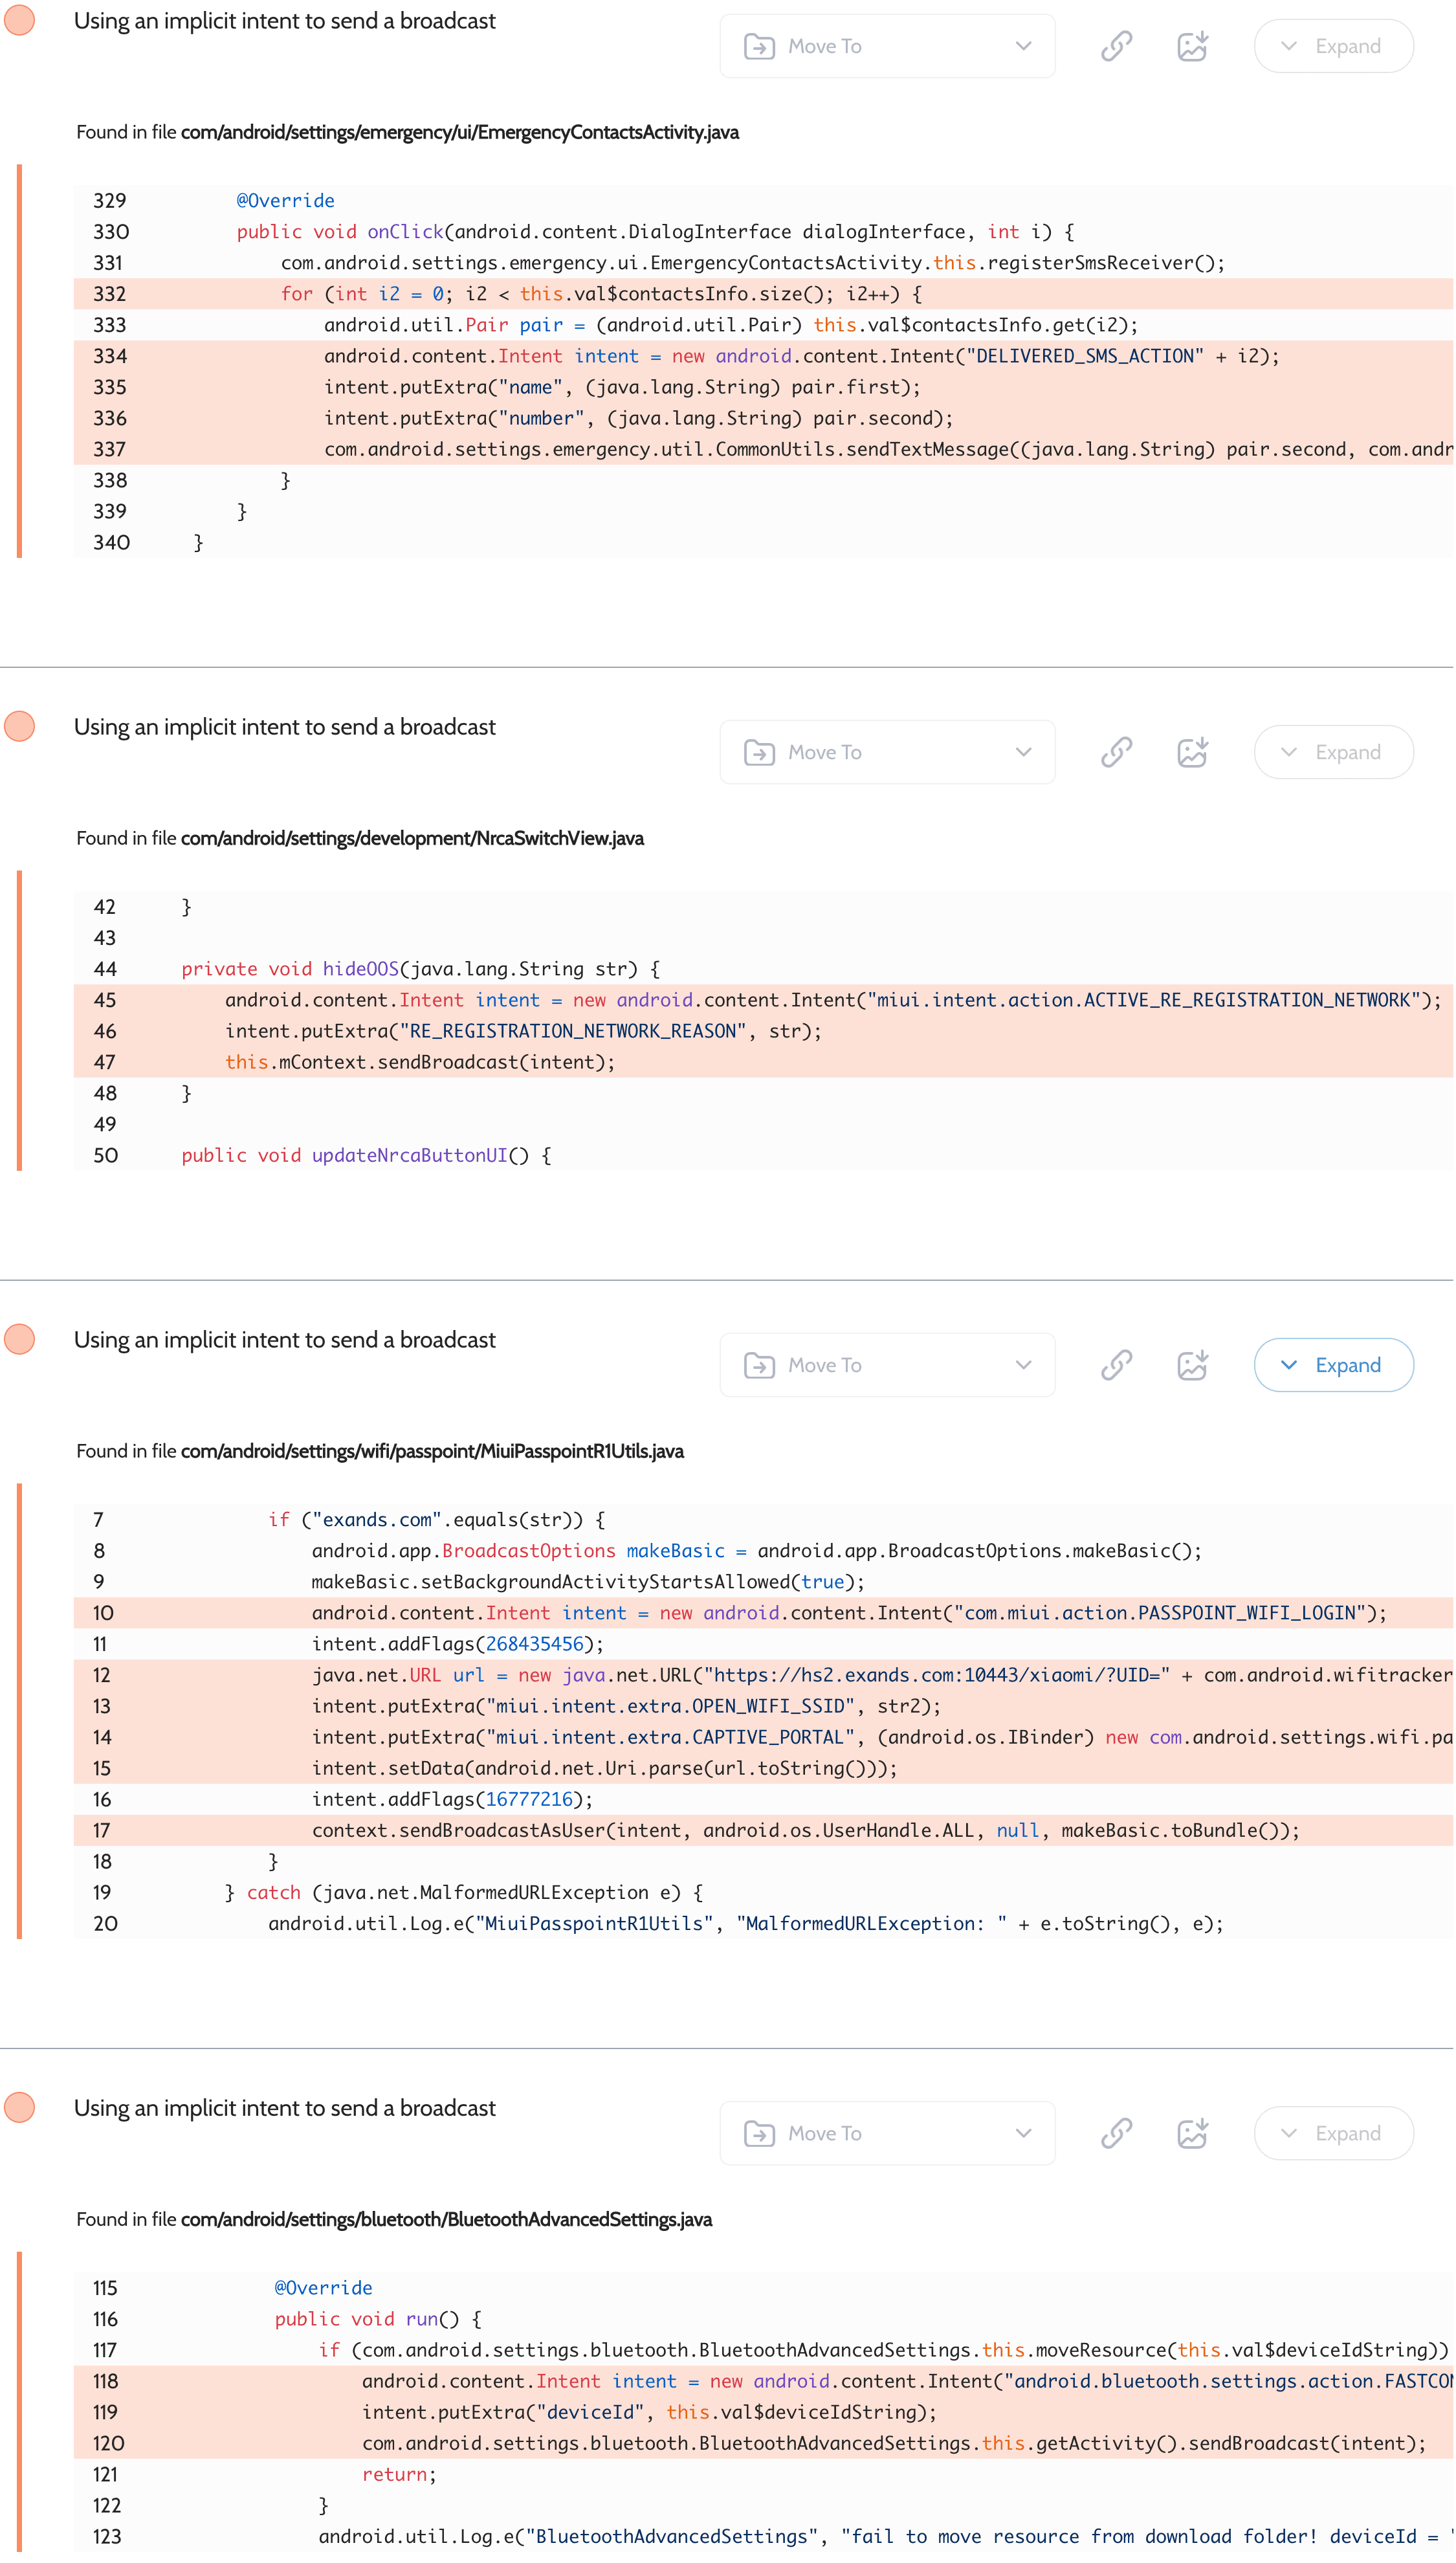Toggle severity circle beside EmergencyContactsActivity finding
The width and height of the screenshot is (1456, 2563).
point(20,20)
